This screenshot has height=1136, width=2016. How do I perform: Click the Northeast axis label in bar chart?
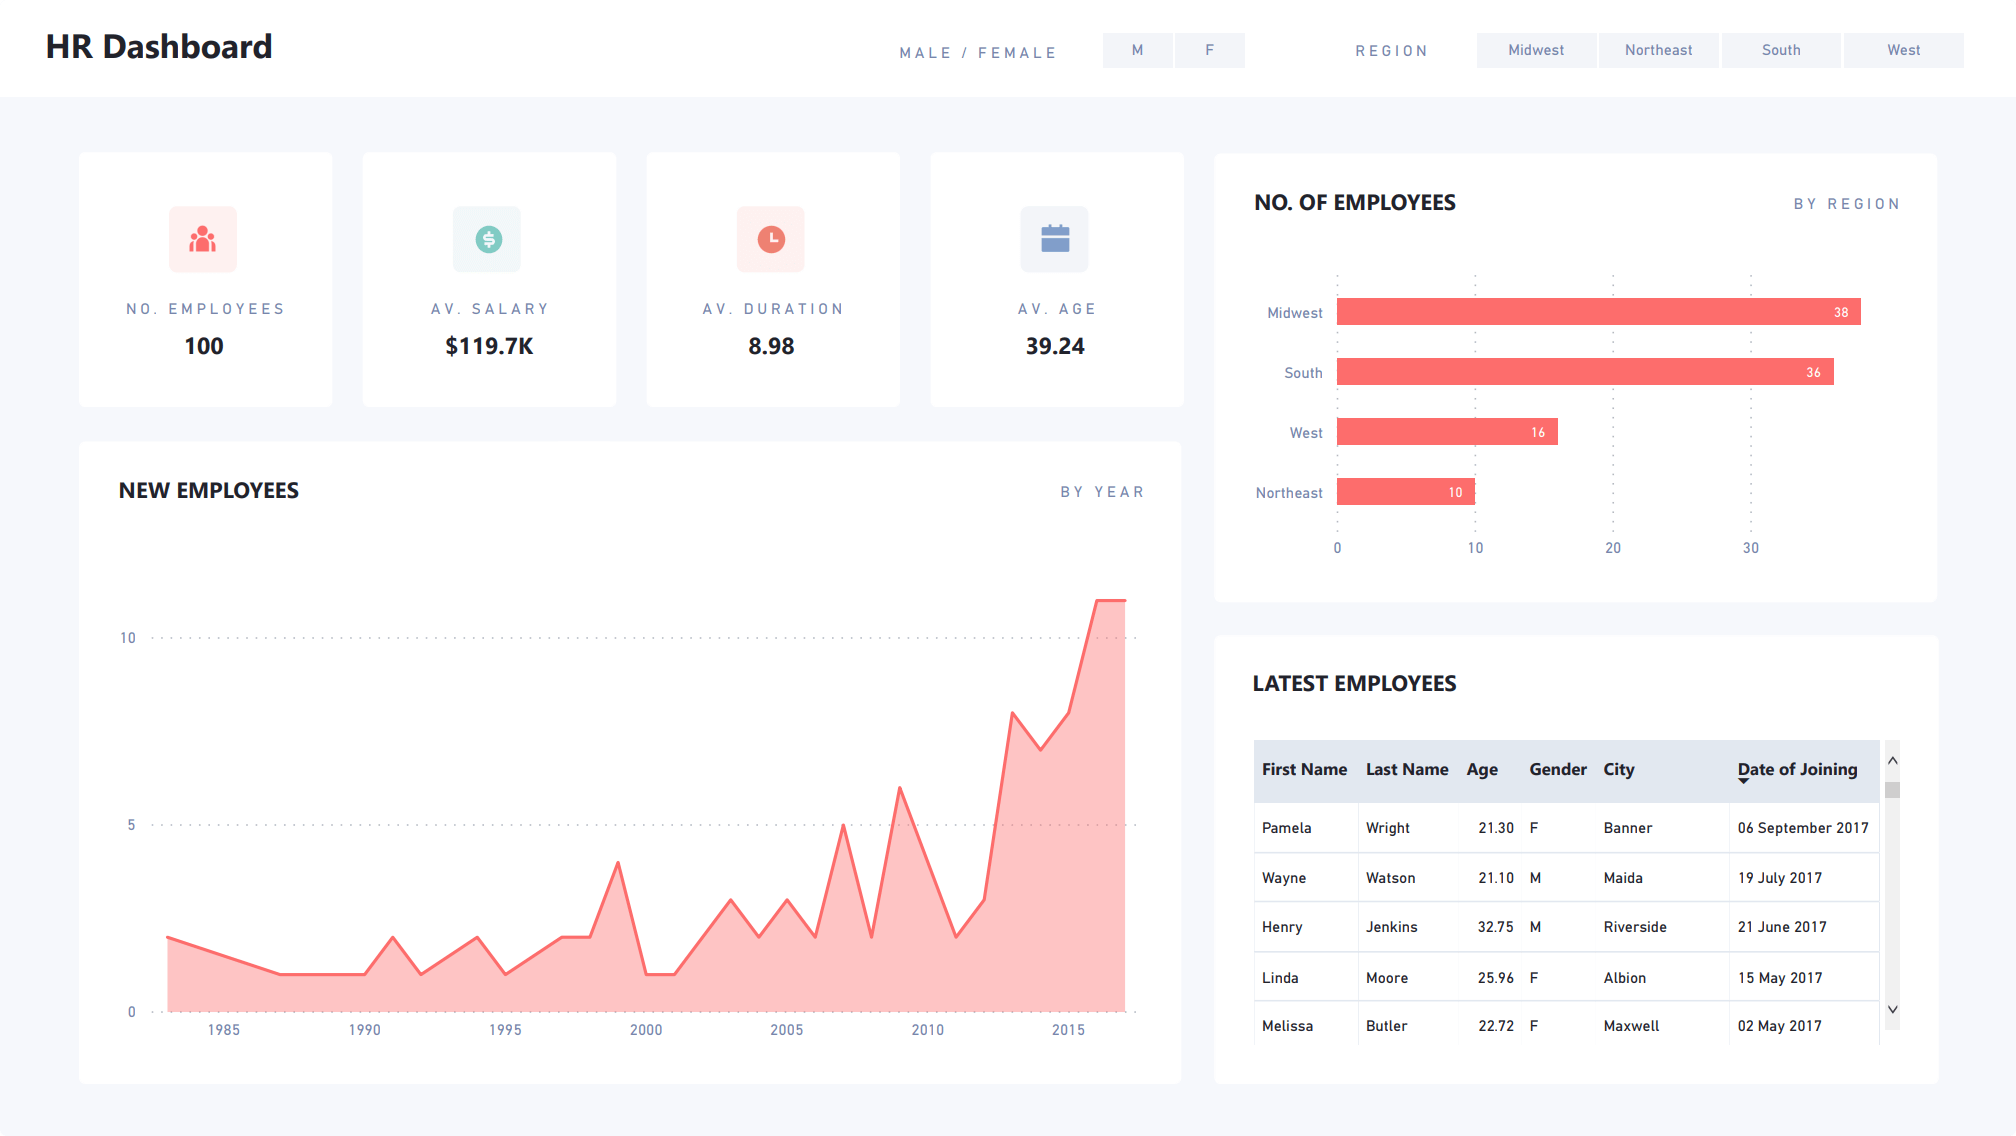click(x=1289, y=493)
